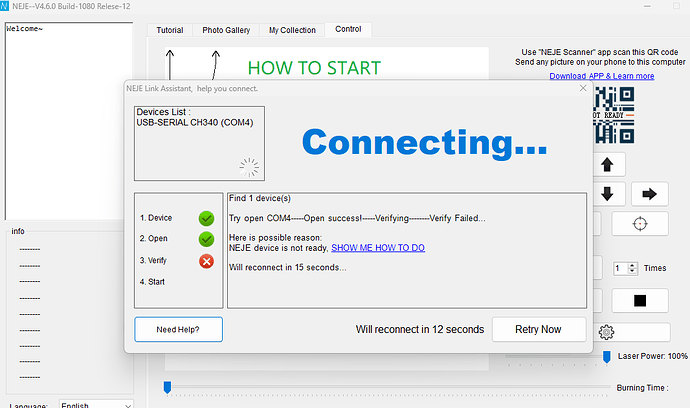Adjust the Laser Power slider handle
690x408 pixels.
click(606, 357)
